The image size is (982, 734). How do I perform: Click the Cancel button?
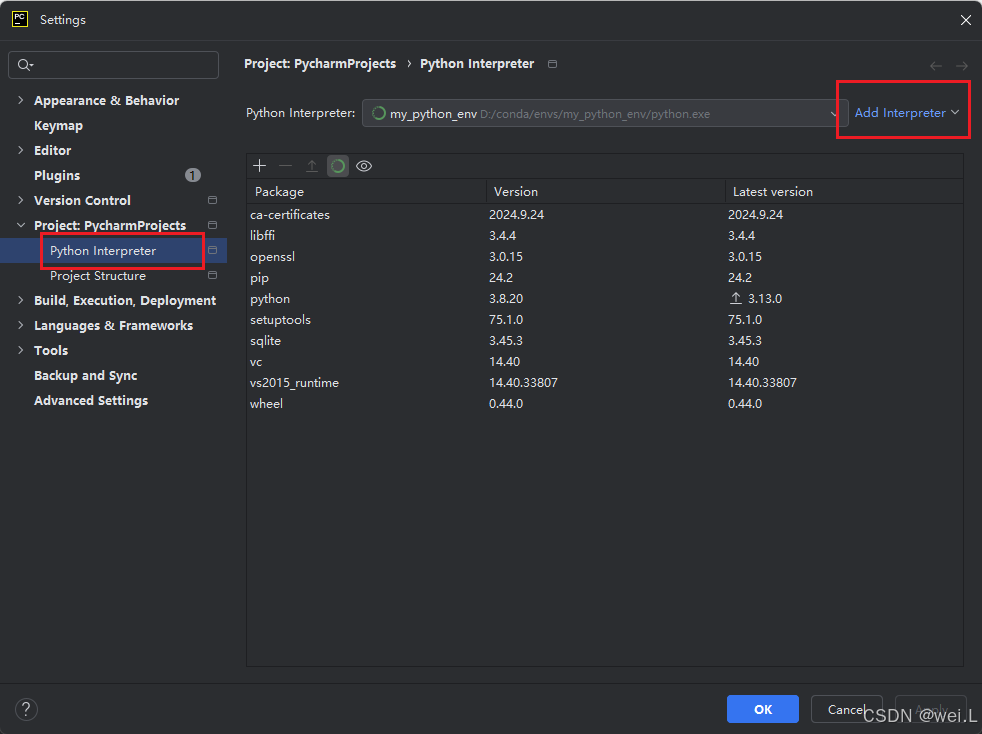tap(846, 709)
